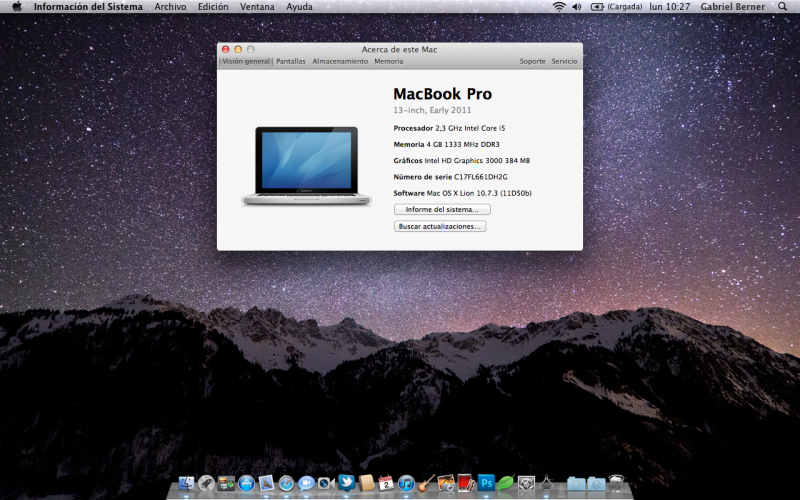Image resolution: width=800 pixels, height=500 pixels.
Task: Open Wi-Fi status menu in menu bar
Action: (x=559, y=7)
